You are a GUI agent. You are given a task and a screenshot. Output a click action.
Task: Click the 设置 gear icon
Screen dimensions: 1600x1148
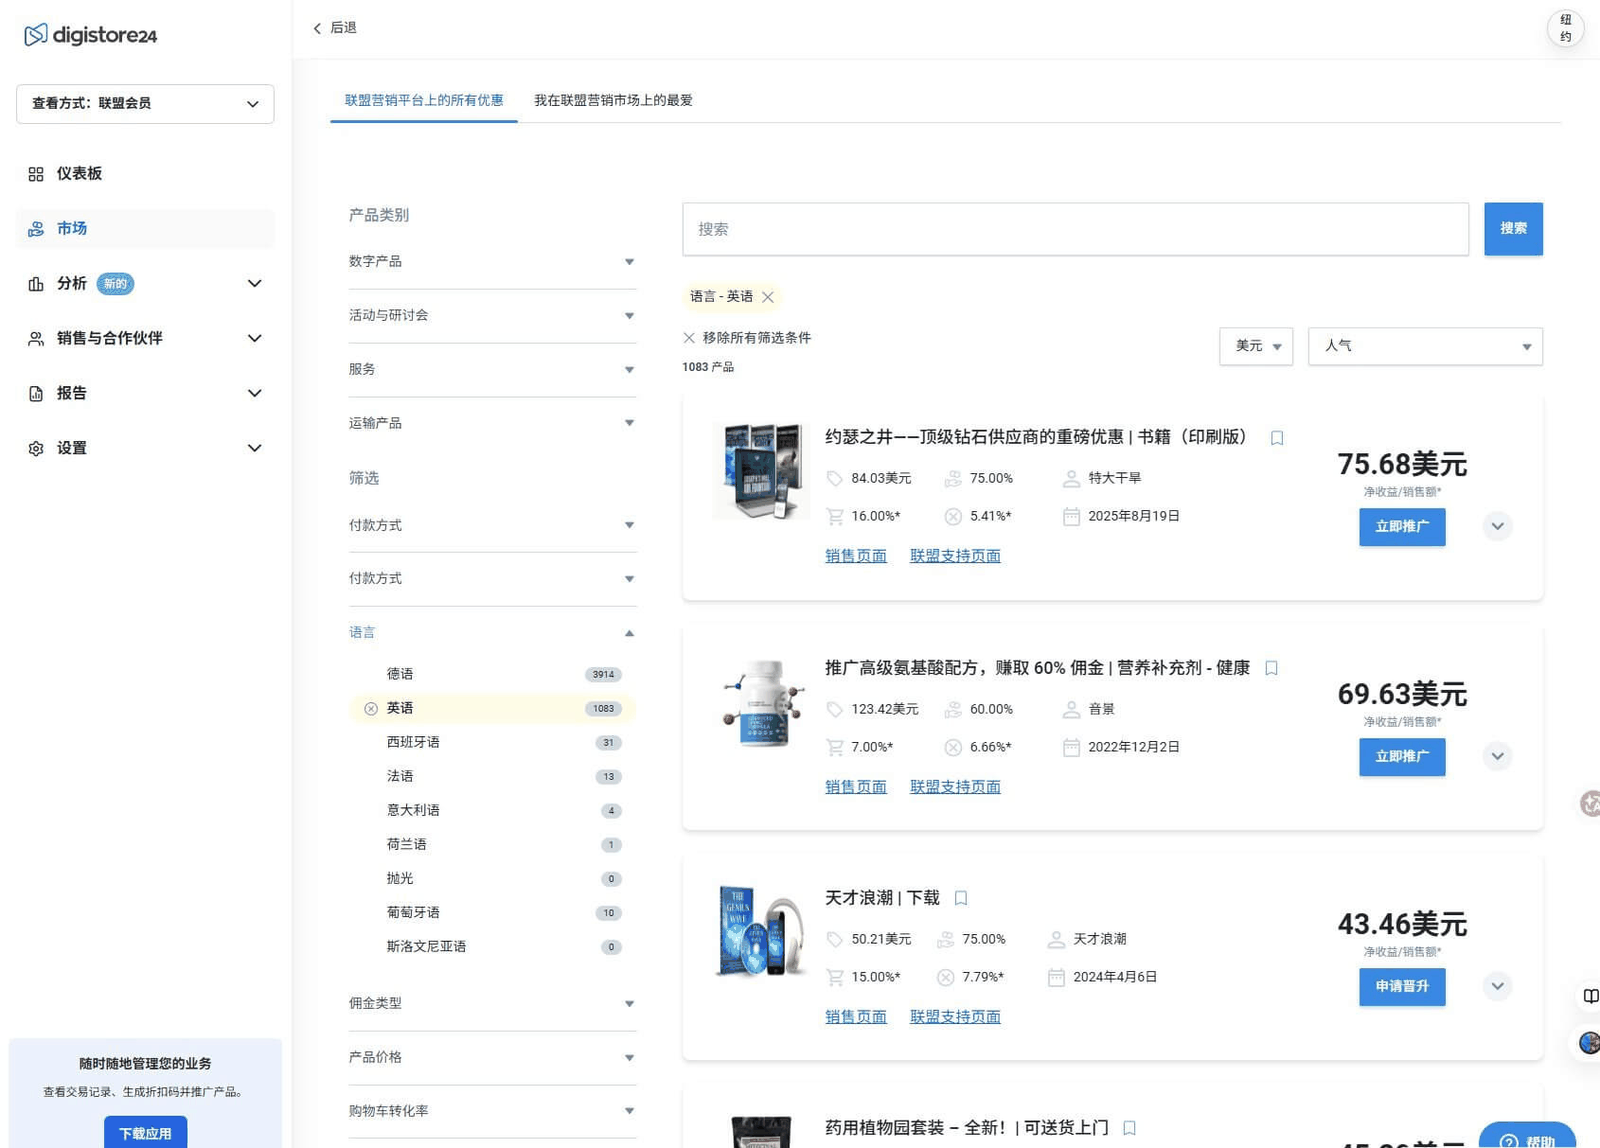[x=36, y=449]
